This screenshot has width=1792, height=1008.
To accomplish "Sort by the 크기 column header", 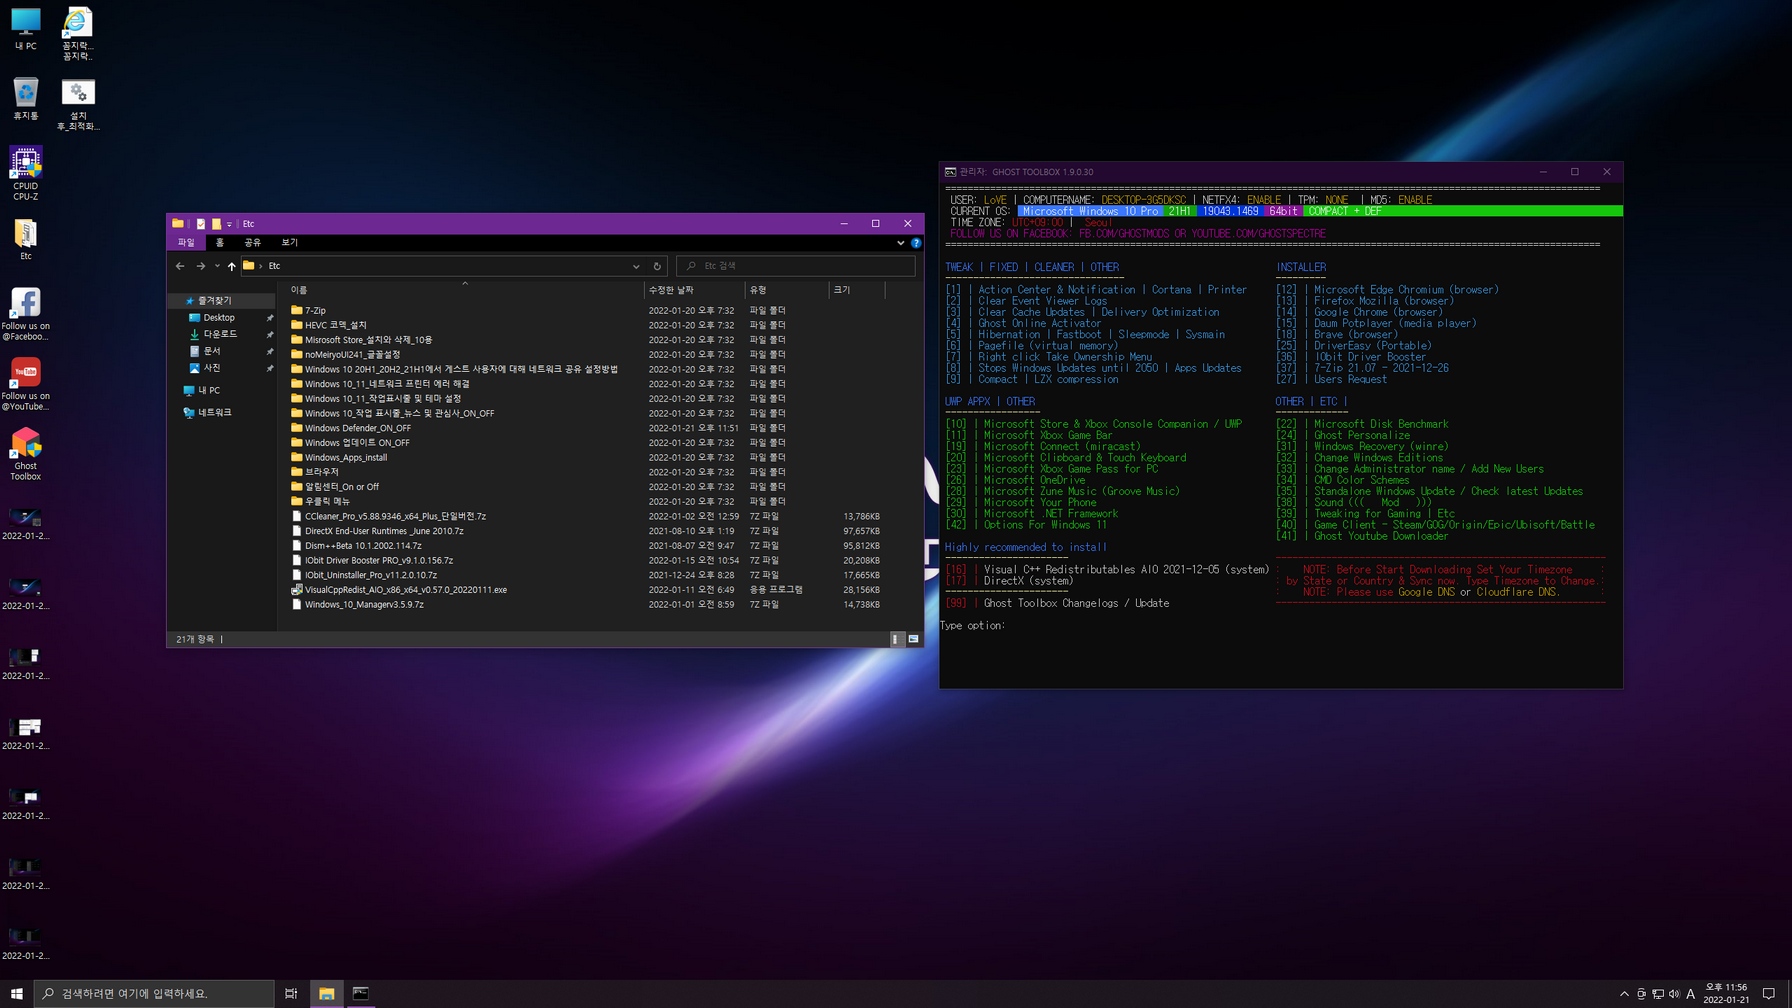I will (x=857, y=290).
